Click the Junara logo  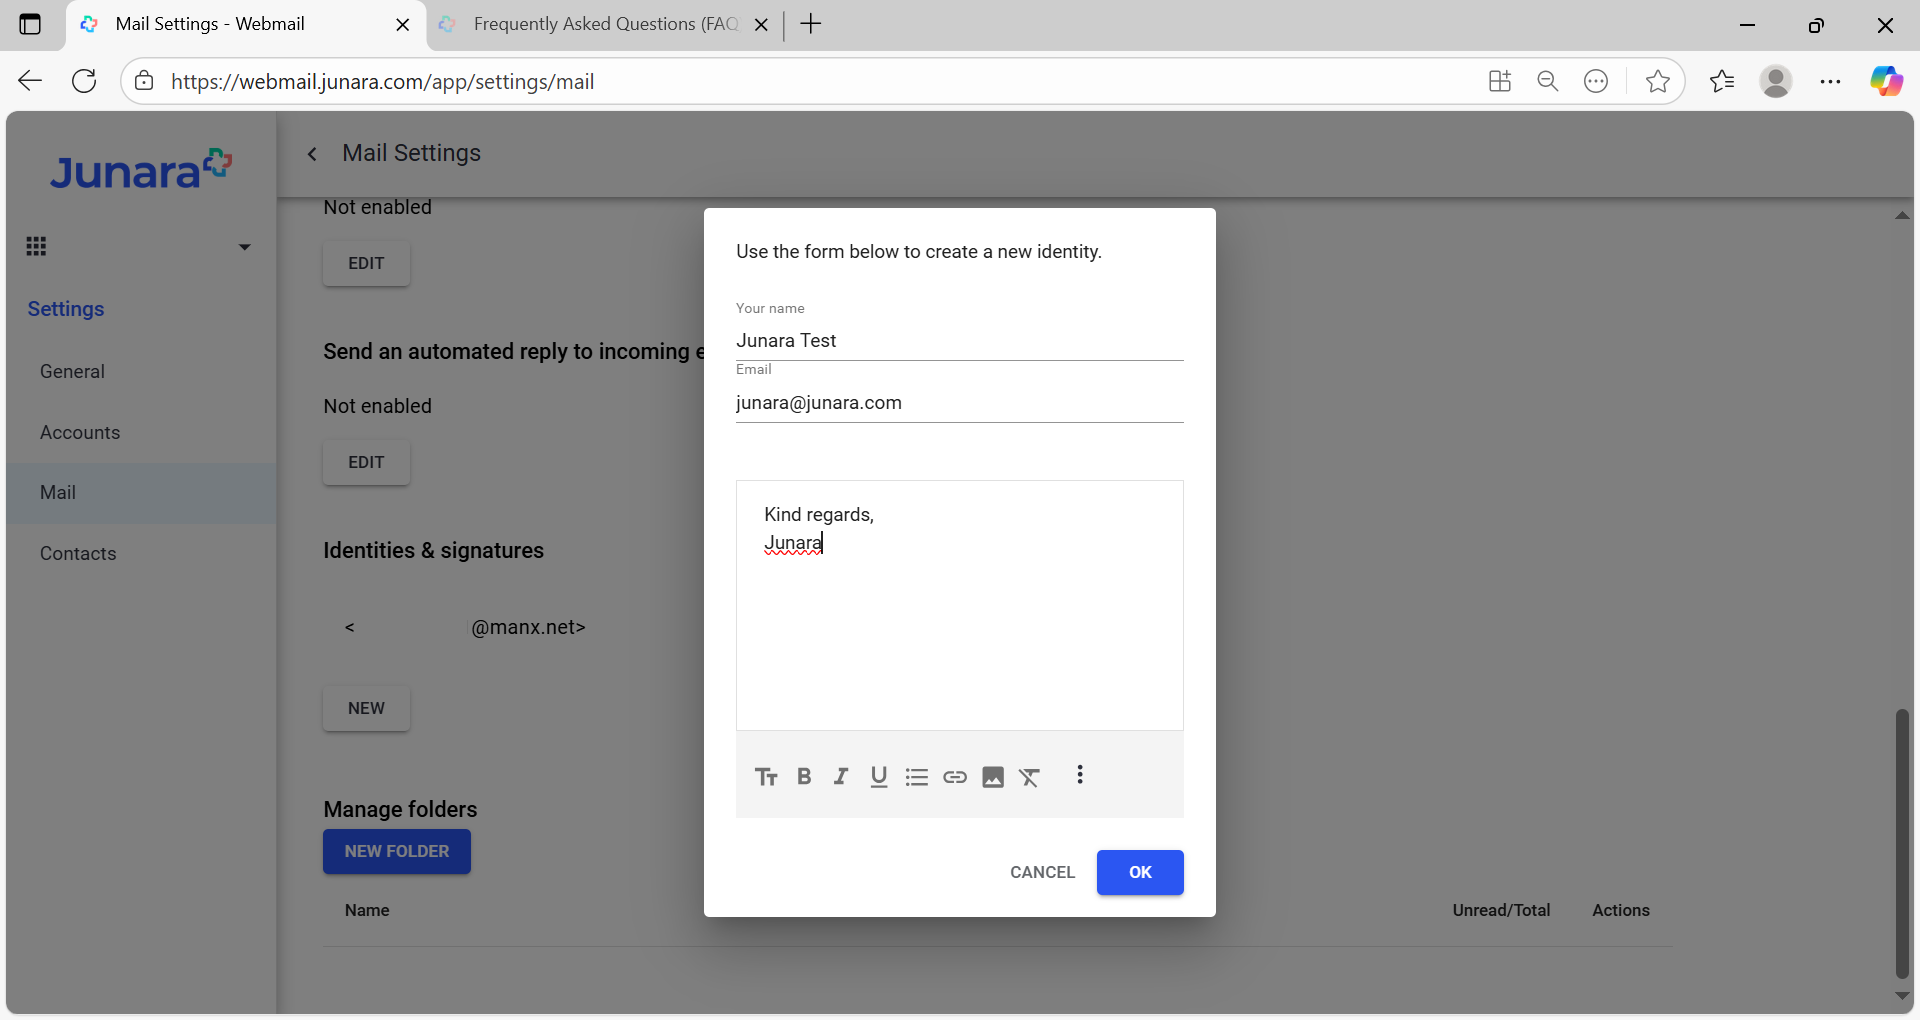[x=141, y=169]
